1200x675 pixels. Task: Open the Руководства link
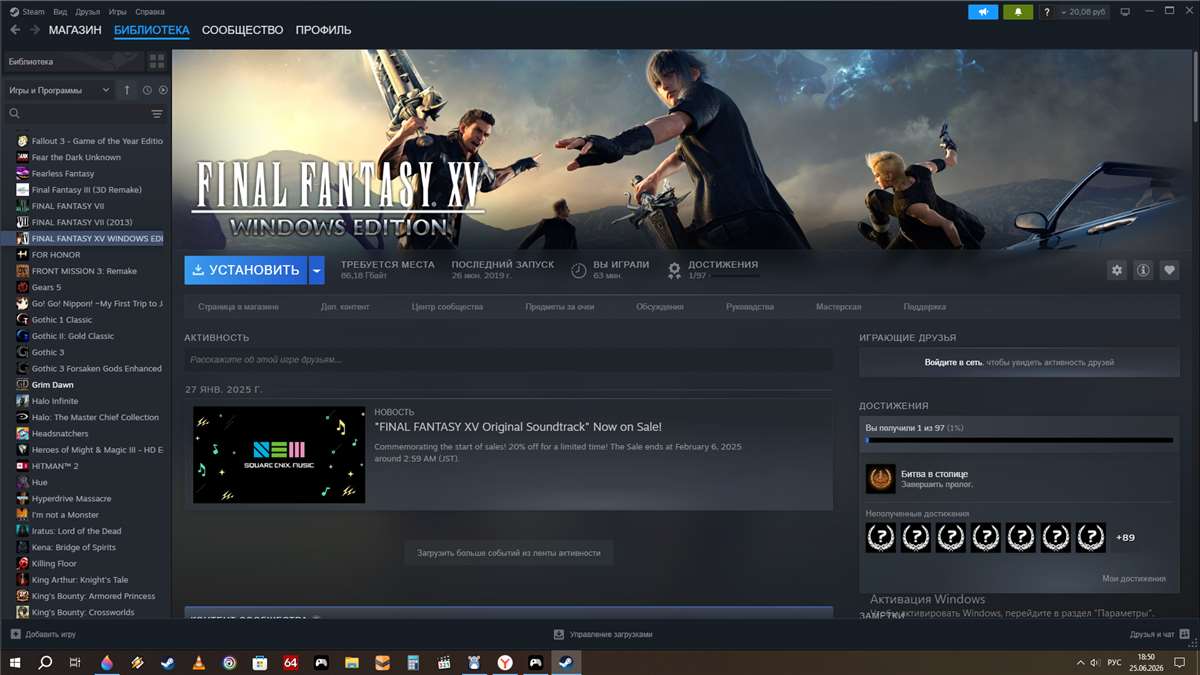pyautogui.click(x=750, y=307)
